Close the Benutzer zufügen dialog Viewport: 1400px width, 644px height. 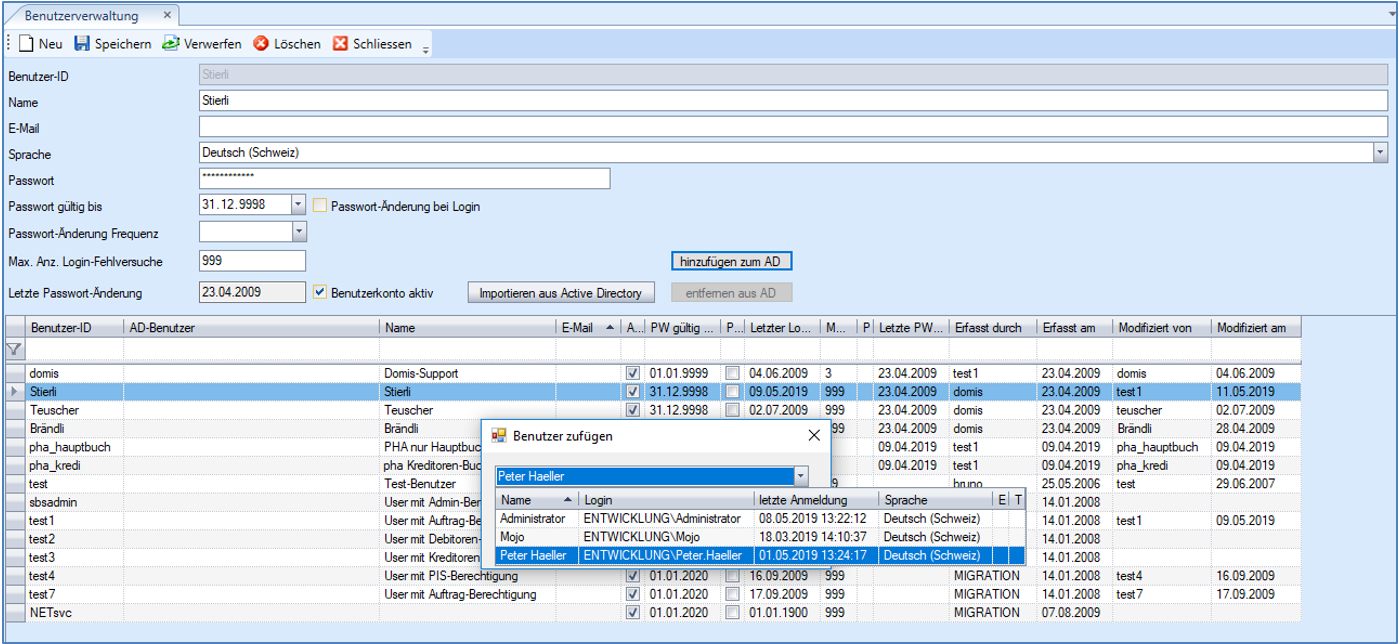[x=814, y=435]
